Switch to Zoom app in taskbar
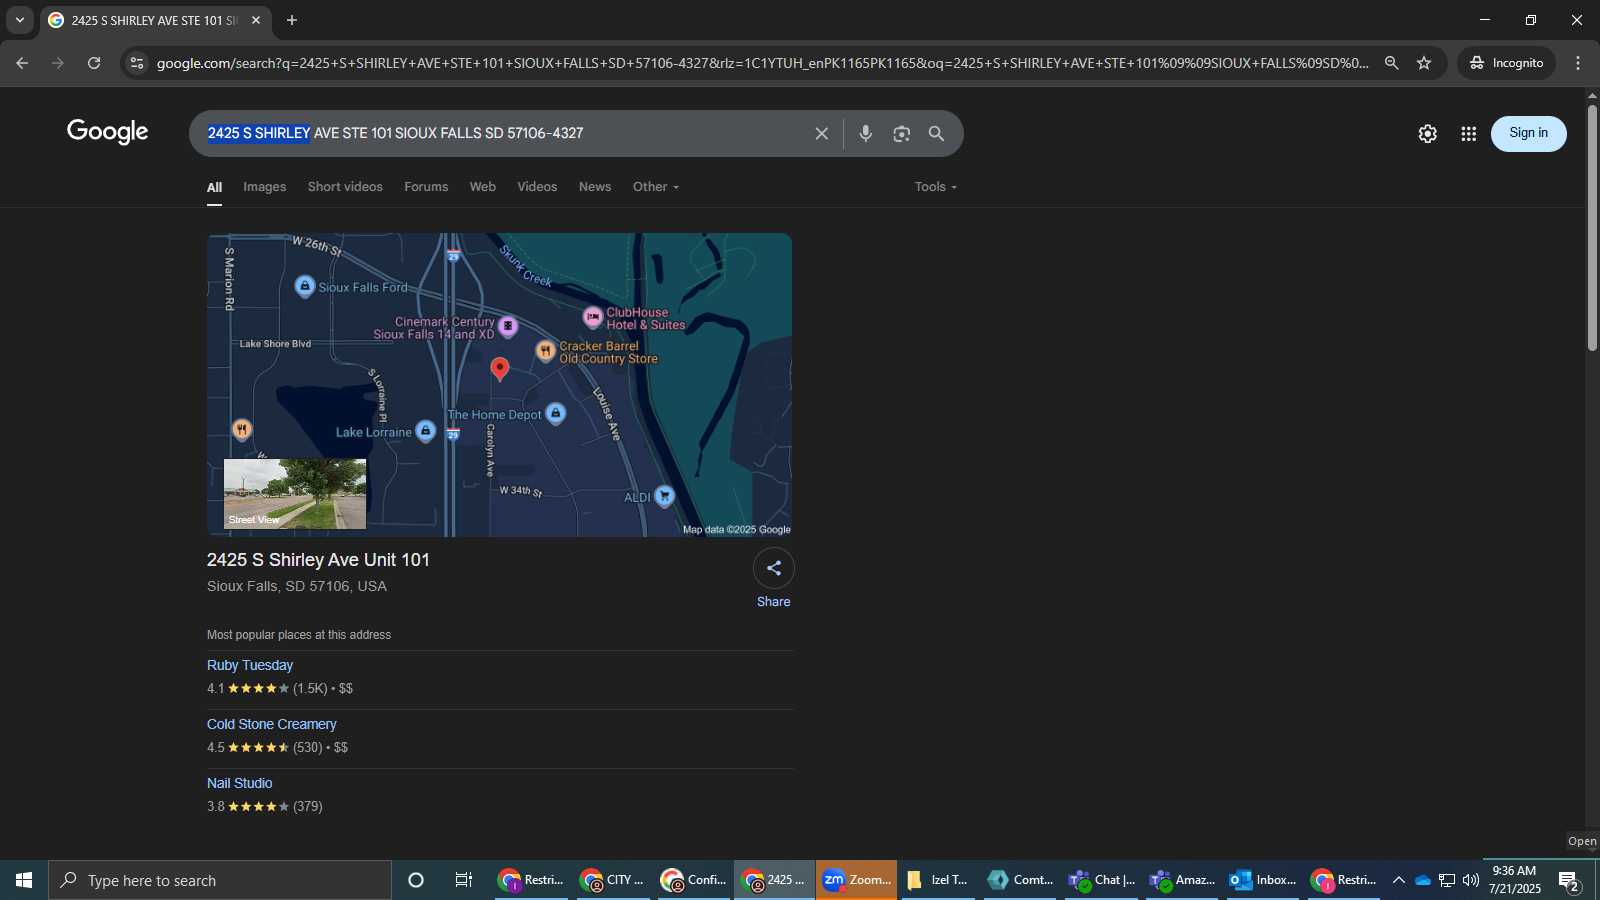Screen dimensions: 1600x900 click(x=856, y=880)
